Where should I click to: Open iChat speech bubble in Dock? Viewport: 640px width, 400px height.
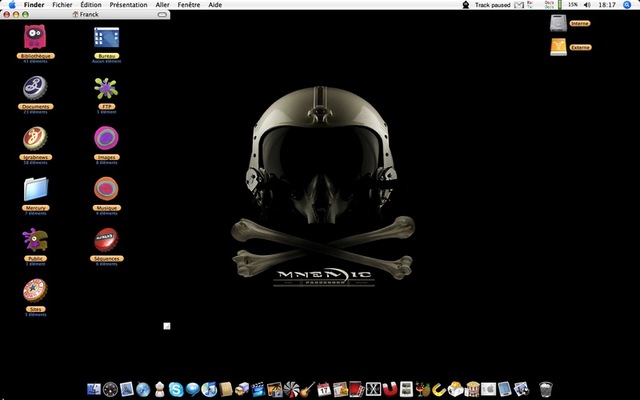pyautogui.click(x=193, y=389)
